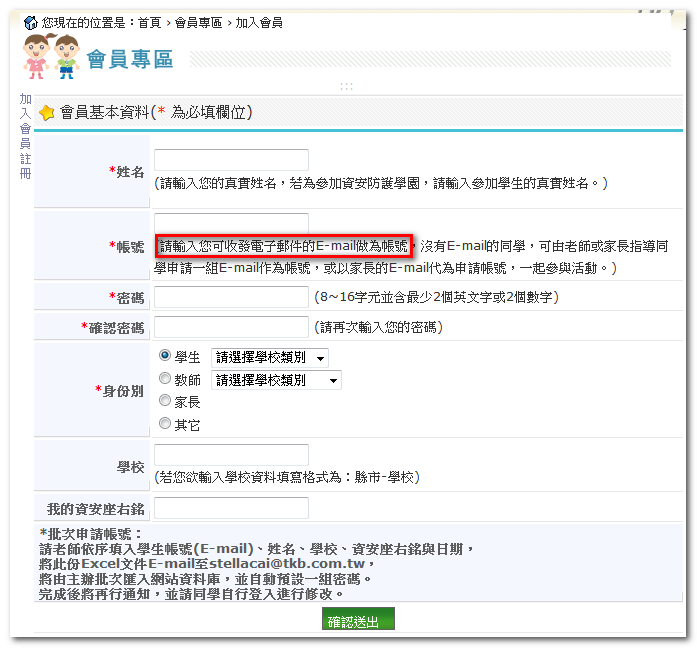The width and height of the screenshot is (697, 648).
Task: Expand the school type dropdown for 學生
Action: click(x=269, y=358)
